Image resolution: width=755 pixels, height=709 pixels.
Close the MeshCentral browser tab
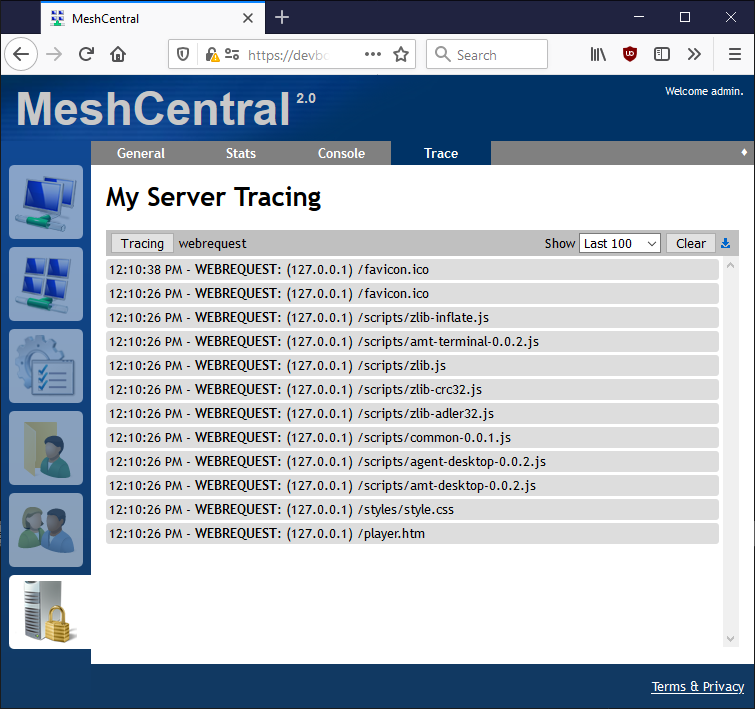pos(247,18)
